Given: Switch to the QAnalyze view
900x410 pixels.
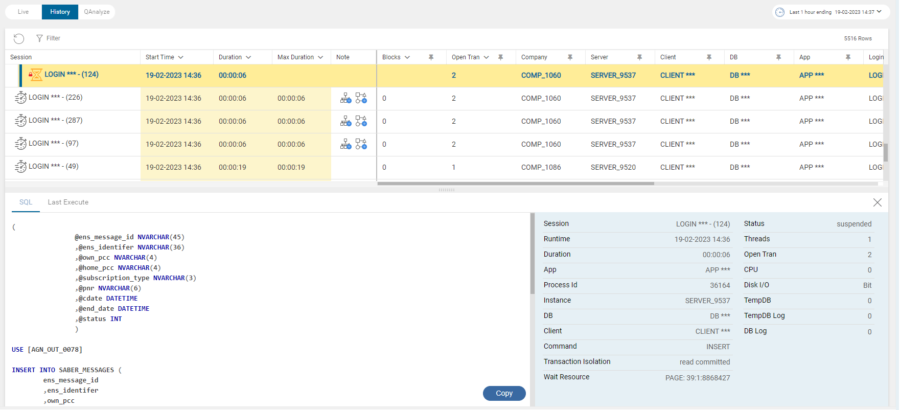Looking at the screenshot, I should point(98,12).
